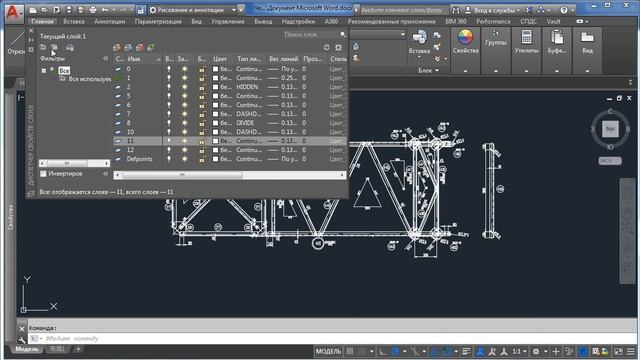
Task: Click the Поиск слоя search field
Action: click(x=310, y=35)
